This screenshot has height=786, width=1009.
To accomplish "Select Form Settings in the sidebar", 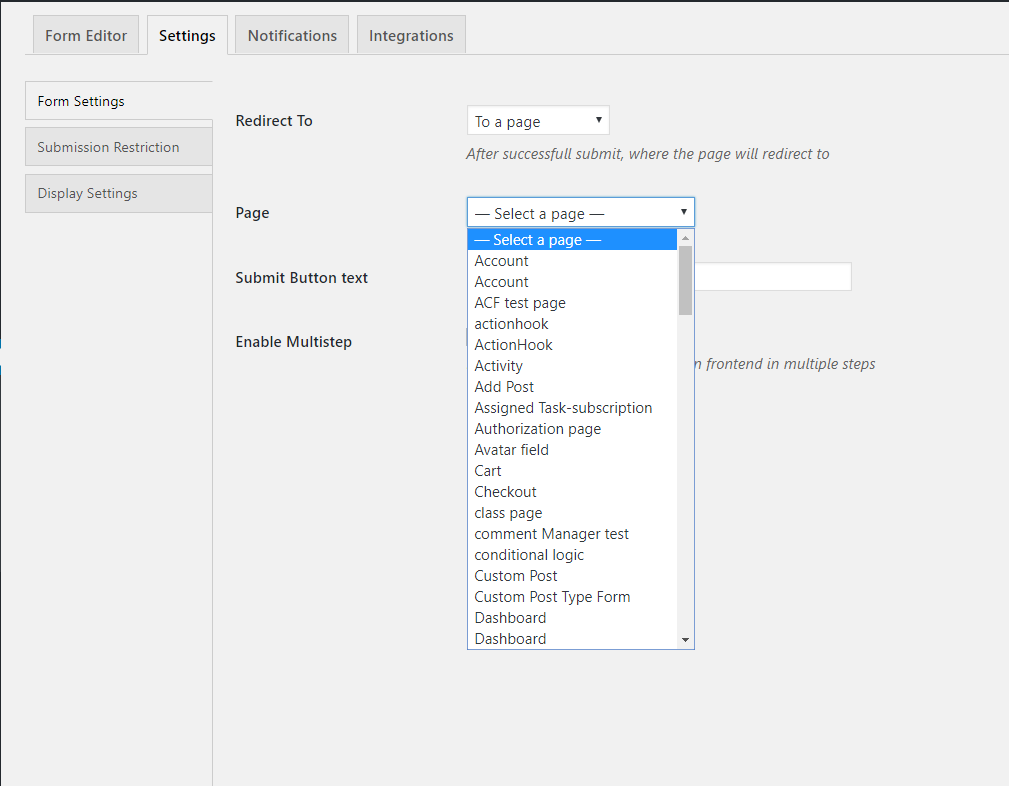I will point(118,101).
